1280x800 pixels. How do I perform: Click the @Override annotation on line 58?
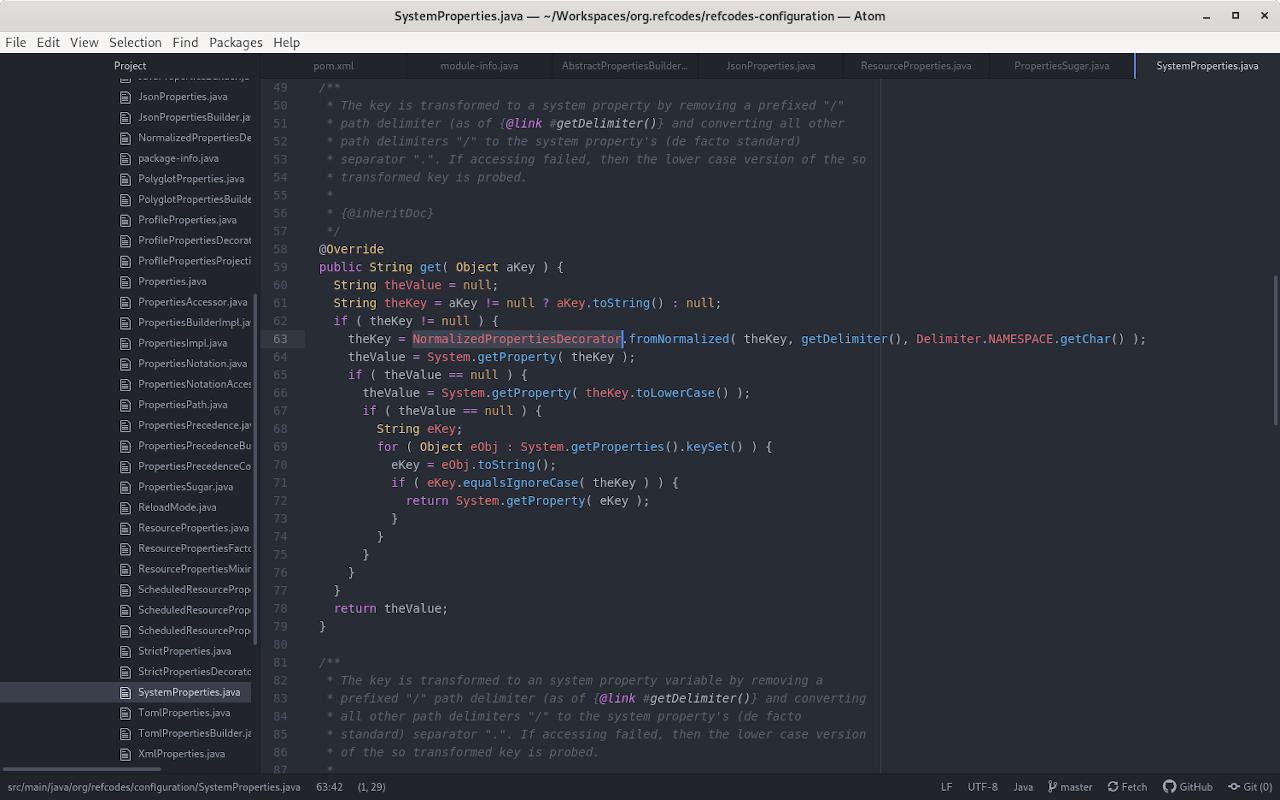[x=351, y=249]
